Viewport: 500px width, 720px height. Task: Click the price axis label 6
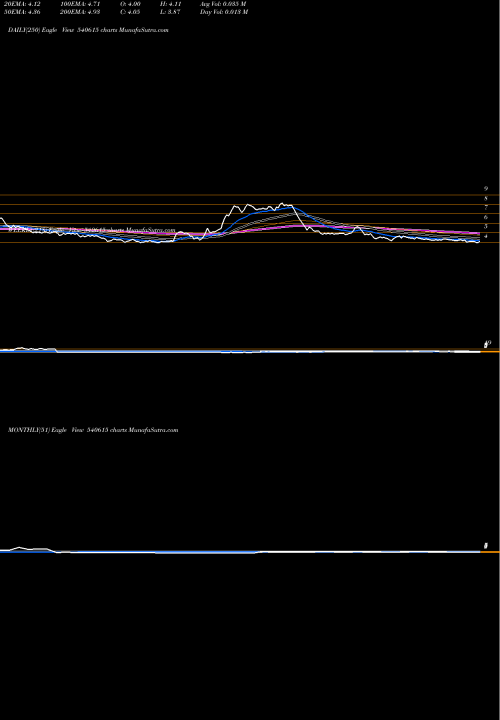click(486, 217)
